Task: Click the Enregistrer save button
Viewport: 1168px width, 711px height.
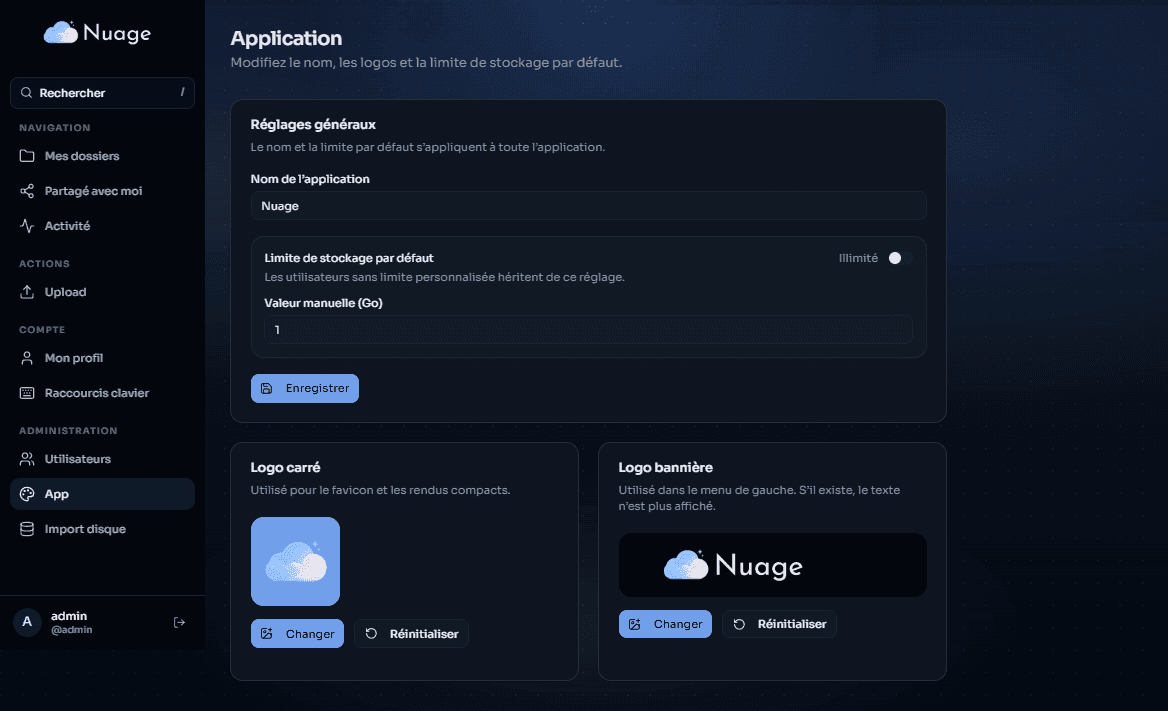Action: [304, 388]
